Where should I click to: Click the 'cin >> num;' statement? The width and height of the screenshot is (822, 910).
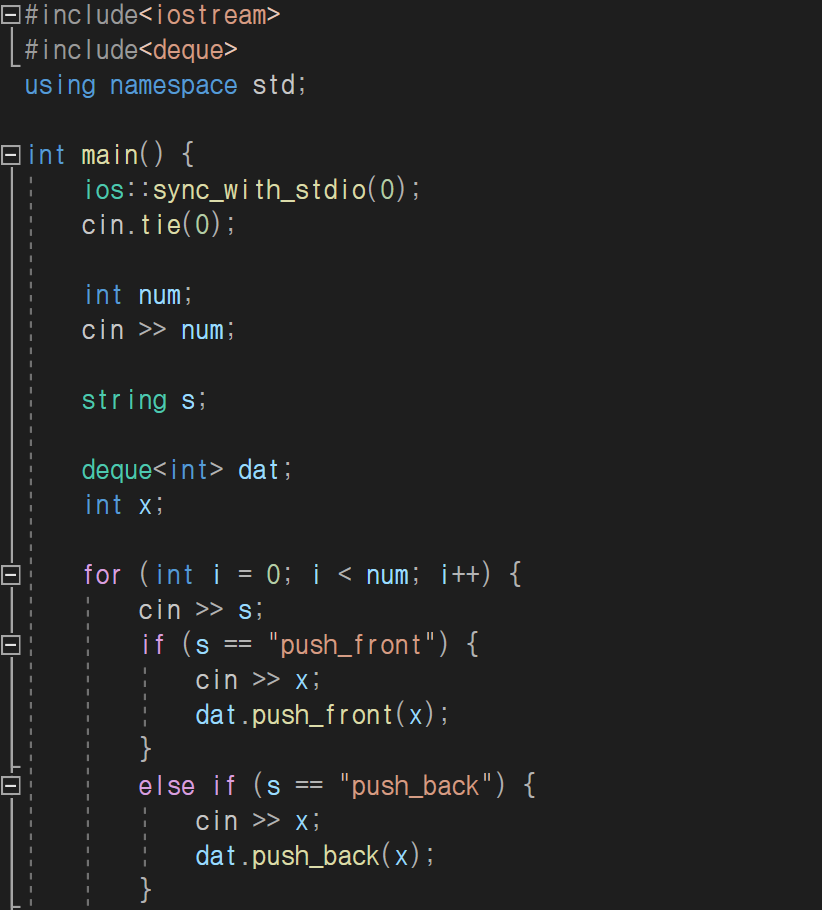coord(158,331)
